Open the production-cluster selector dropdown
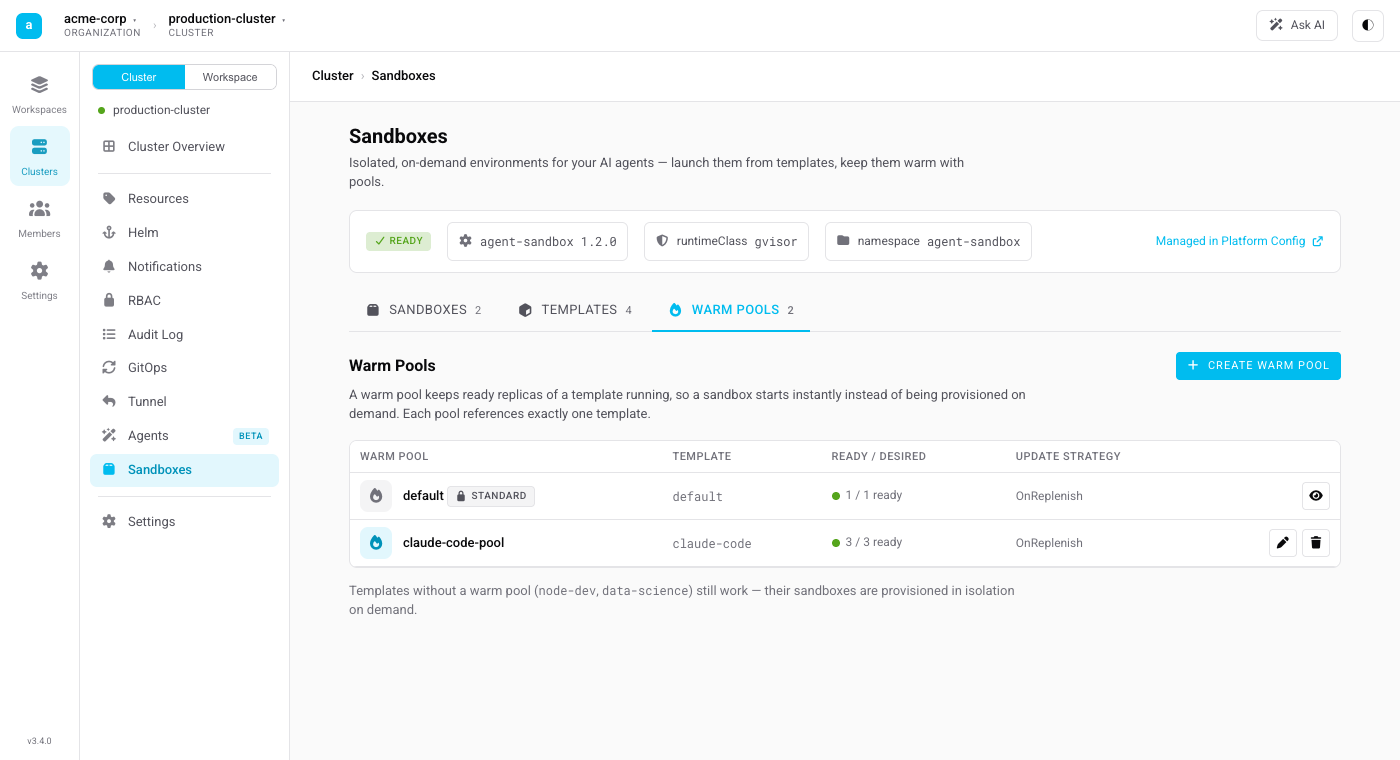This screenshot has width=1400, height=760. click(x=227, y=25)
